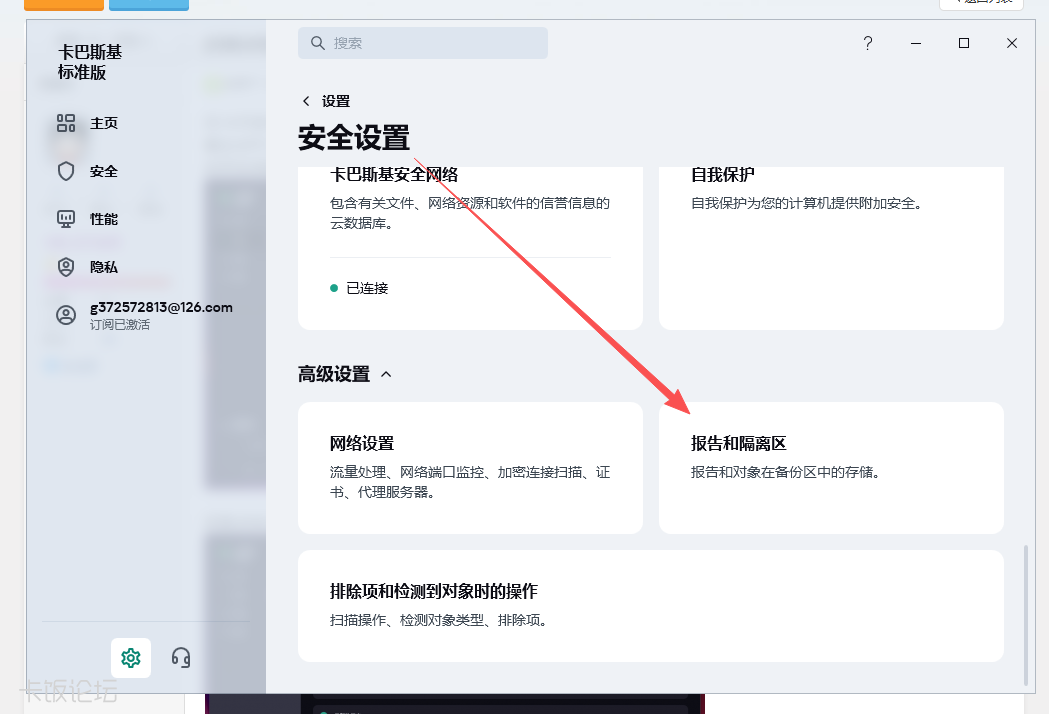The height and width of the screenshot is (714, 1049).
Task: Open the 网络设置 card
Action: click(x=470, y=468)
